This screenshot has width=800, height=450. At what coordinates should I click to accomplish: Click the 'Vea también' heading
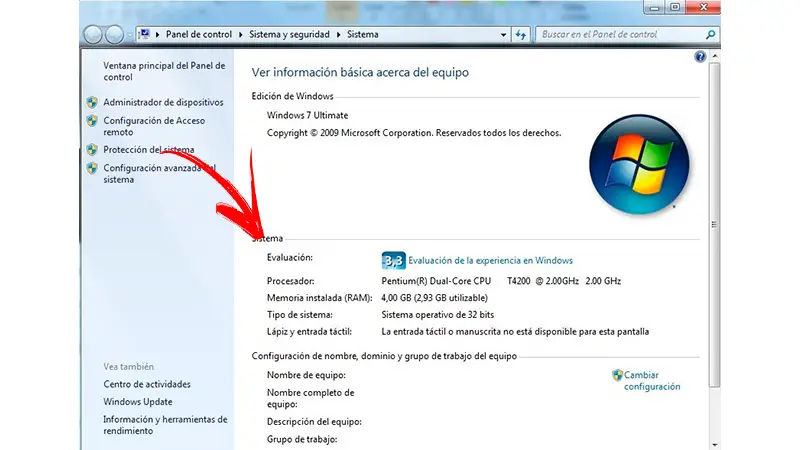(x=129, y=367)
